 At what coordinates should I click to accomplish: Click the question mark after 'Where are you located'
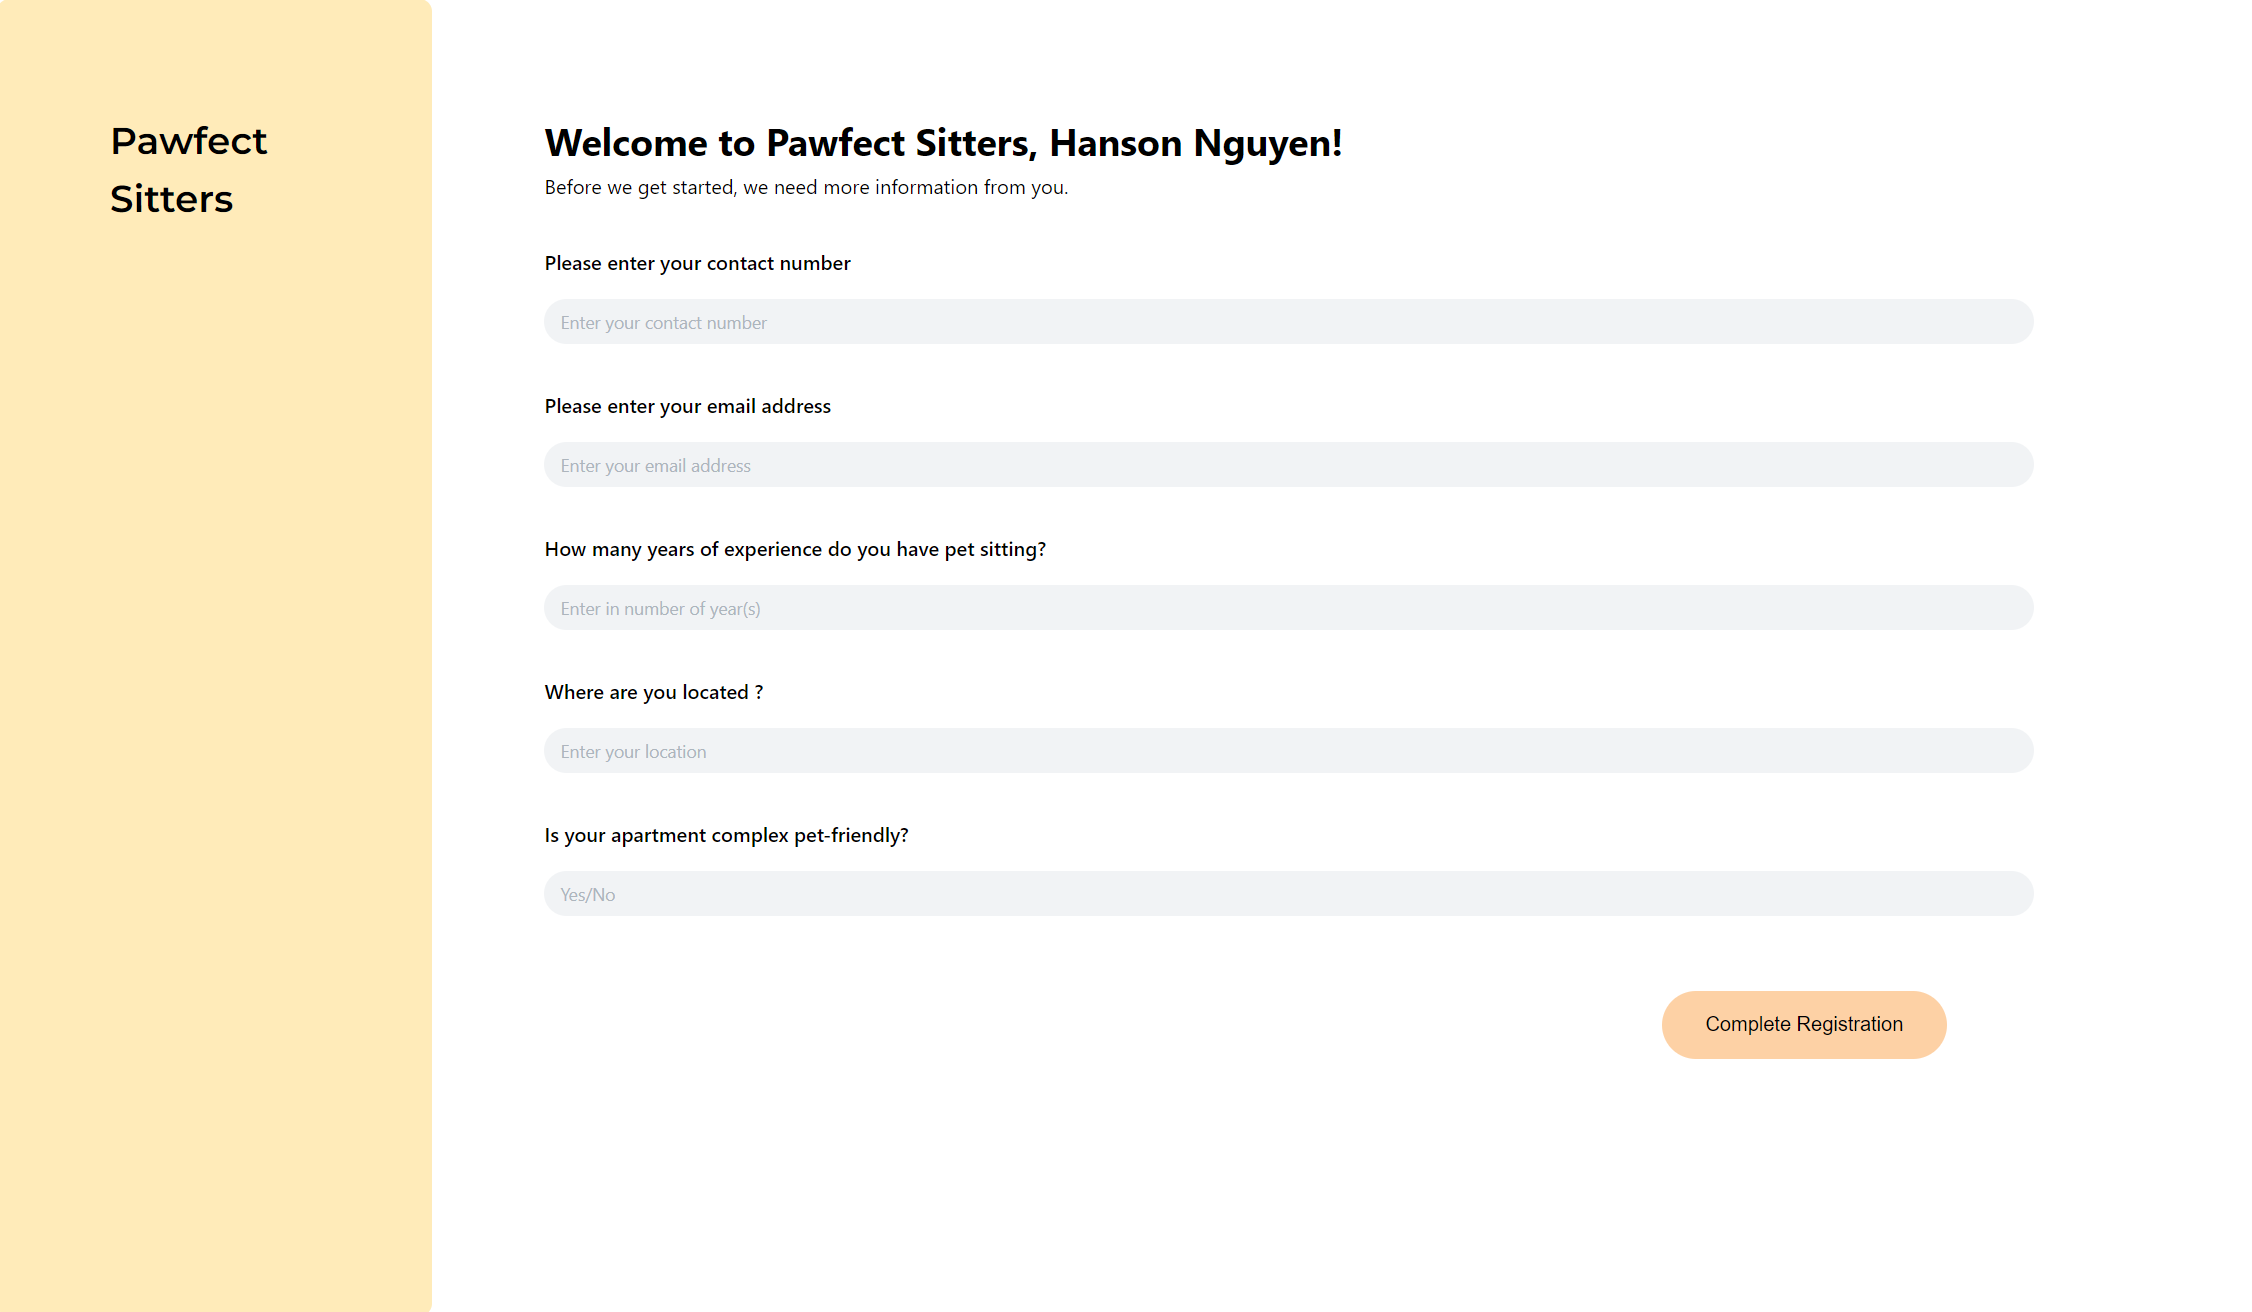click(759, 692)
